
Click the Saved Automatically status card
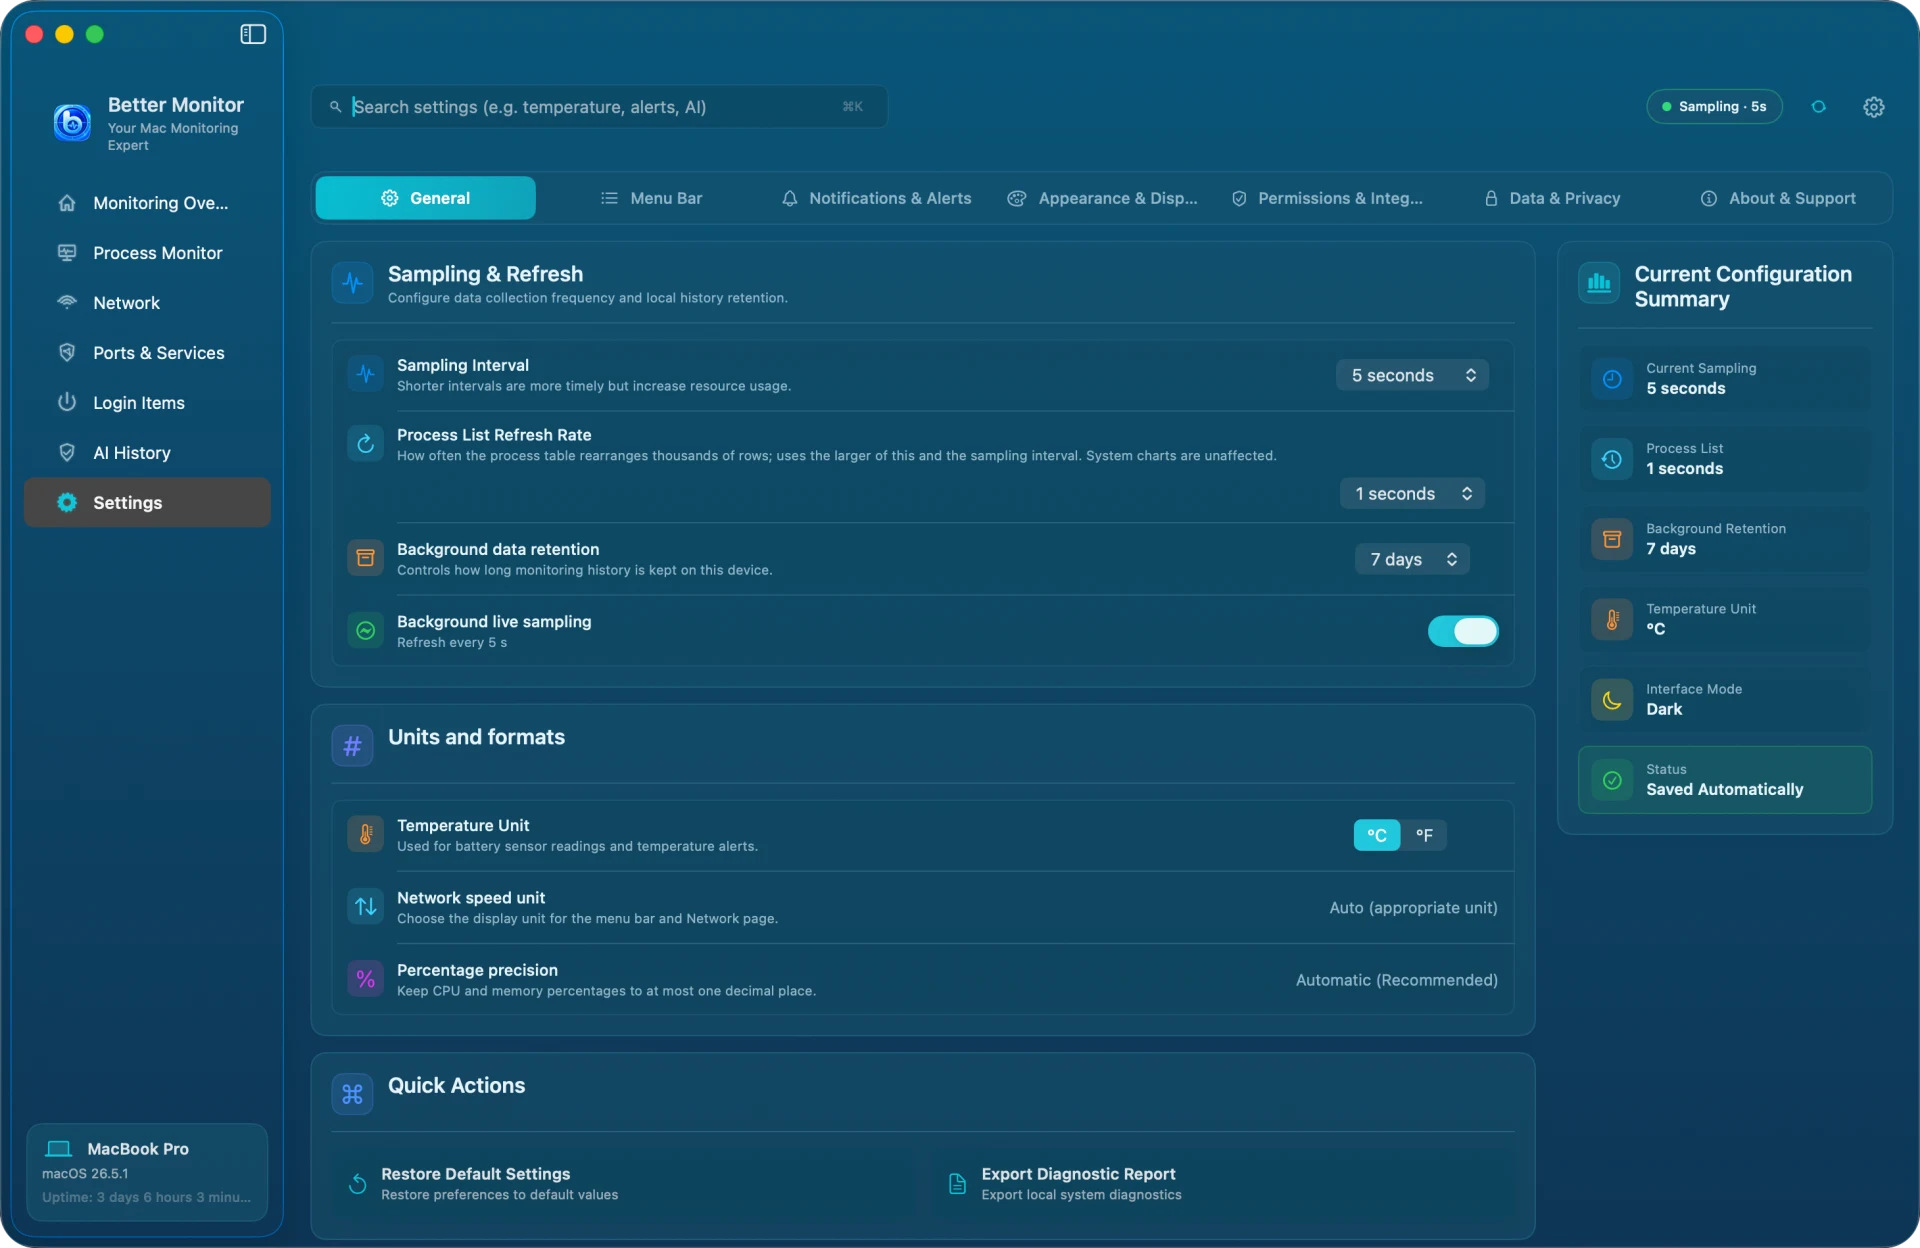(x=1725, y=780)
